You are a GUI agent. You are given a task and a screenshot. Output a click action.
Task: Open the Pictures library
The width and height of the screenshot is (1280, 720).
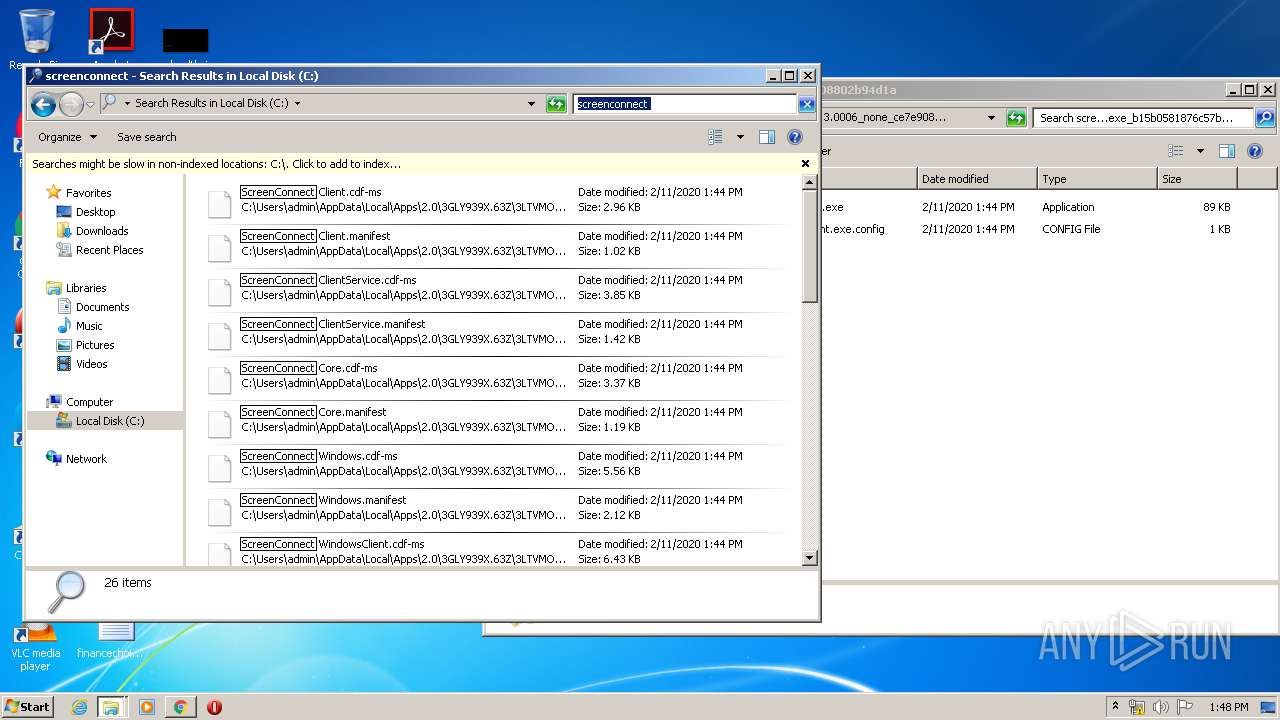[95, 344]
